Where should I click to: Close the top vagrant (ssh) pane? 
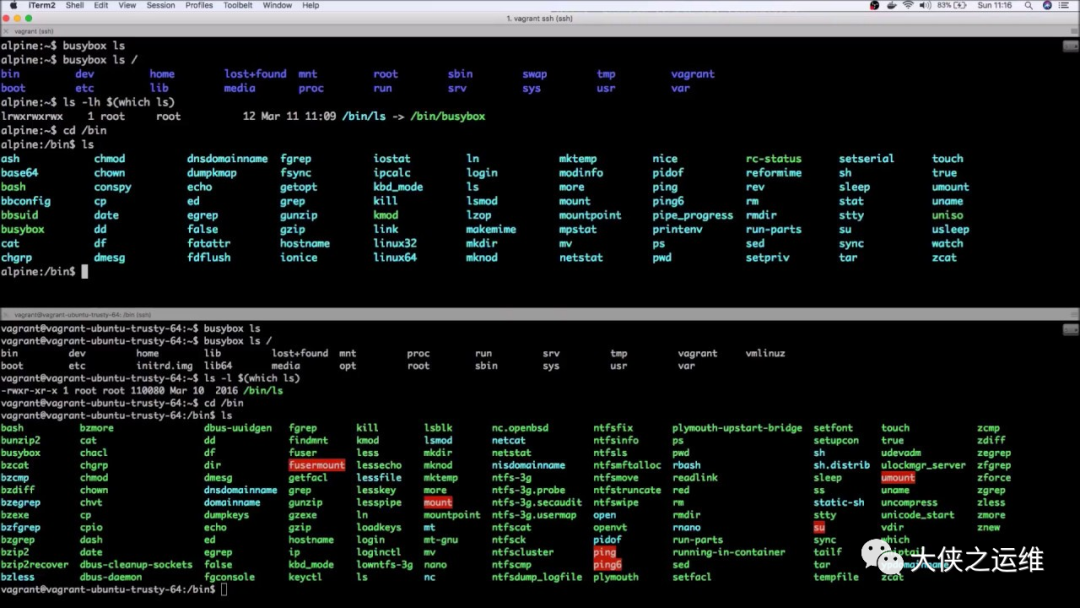click(x=6, y=31)
